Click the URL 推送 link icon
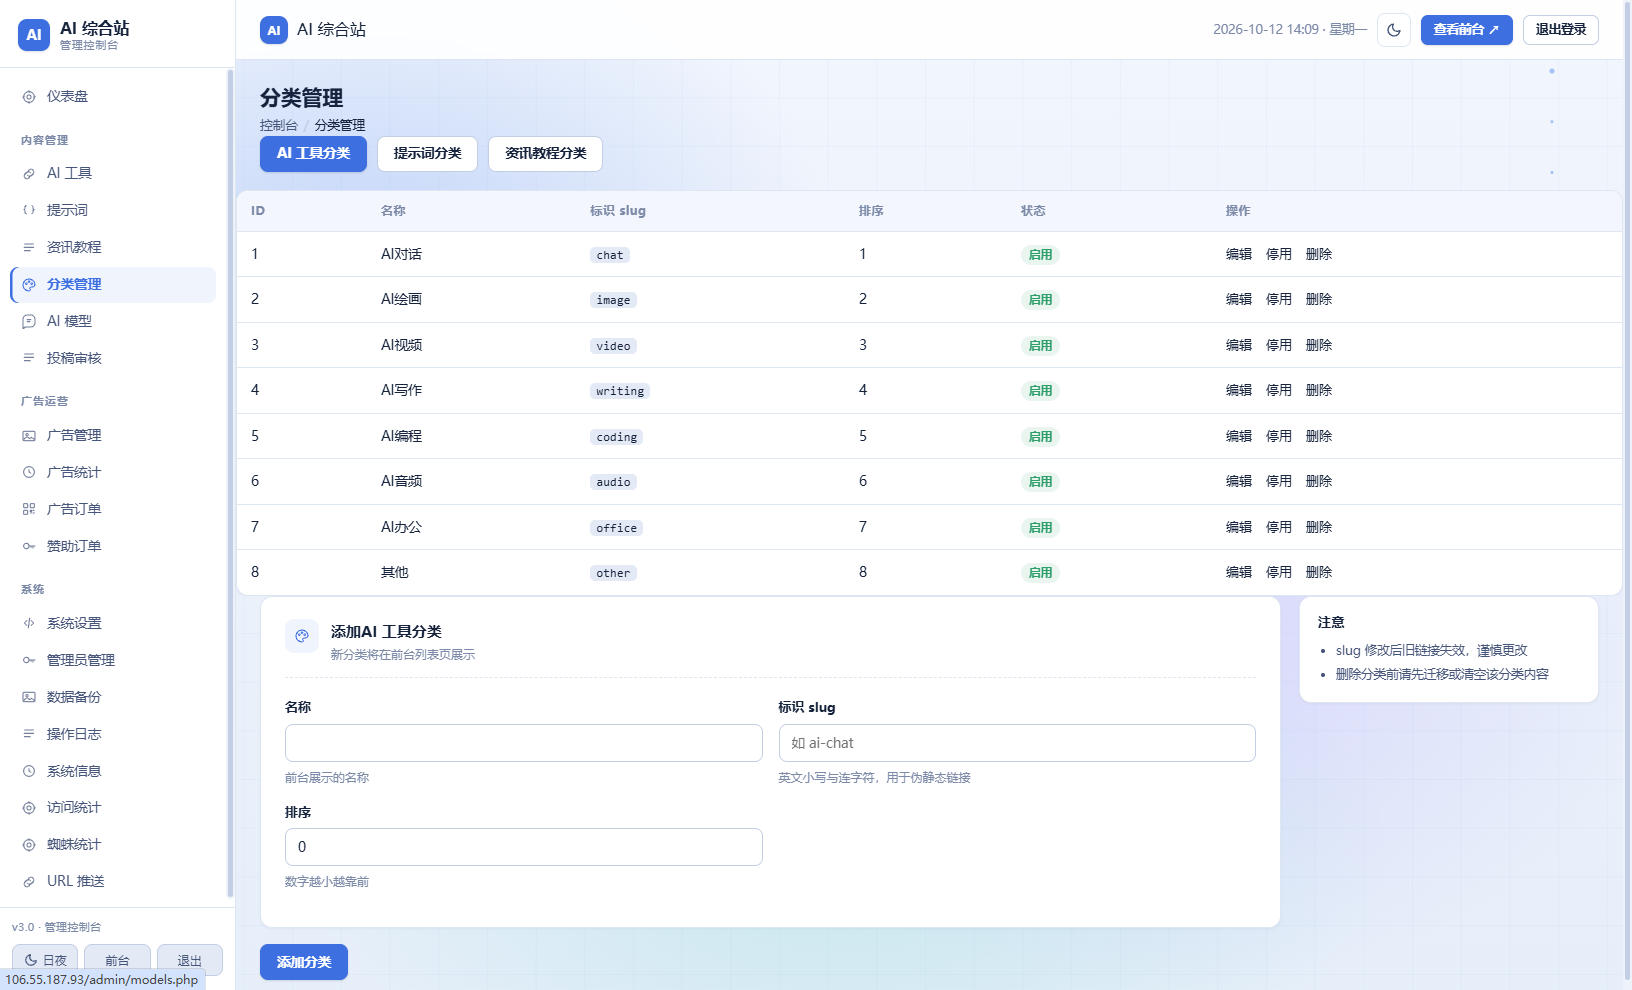 (29, 882)
